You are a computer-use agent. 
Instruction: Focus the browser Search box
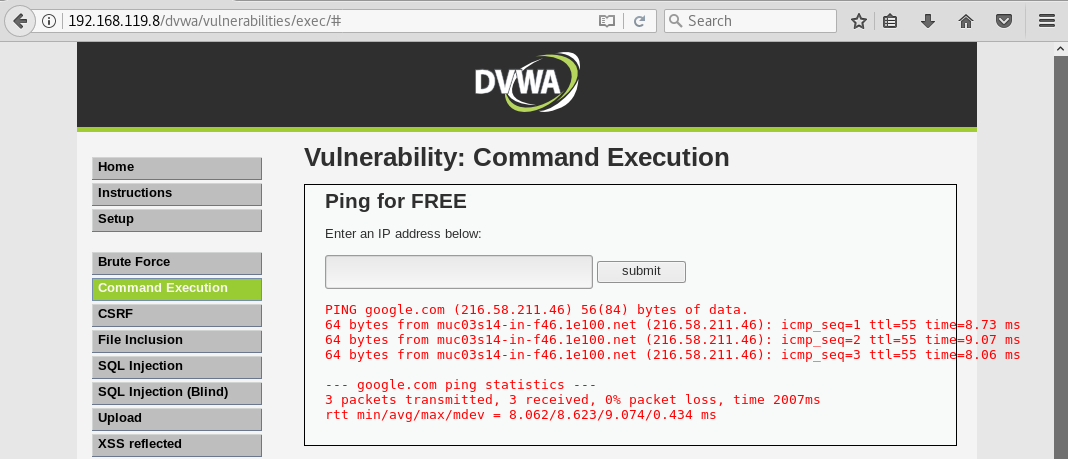pyautogui.click(x=758, y=21)
